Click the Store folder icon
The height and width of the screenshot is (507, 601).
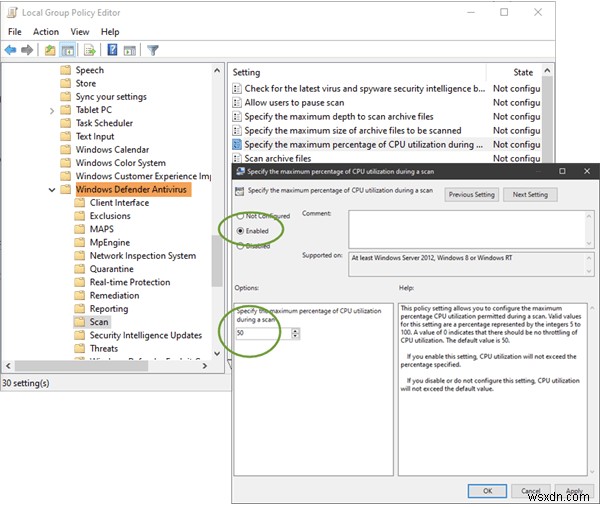point(66,83)
